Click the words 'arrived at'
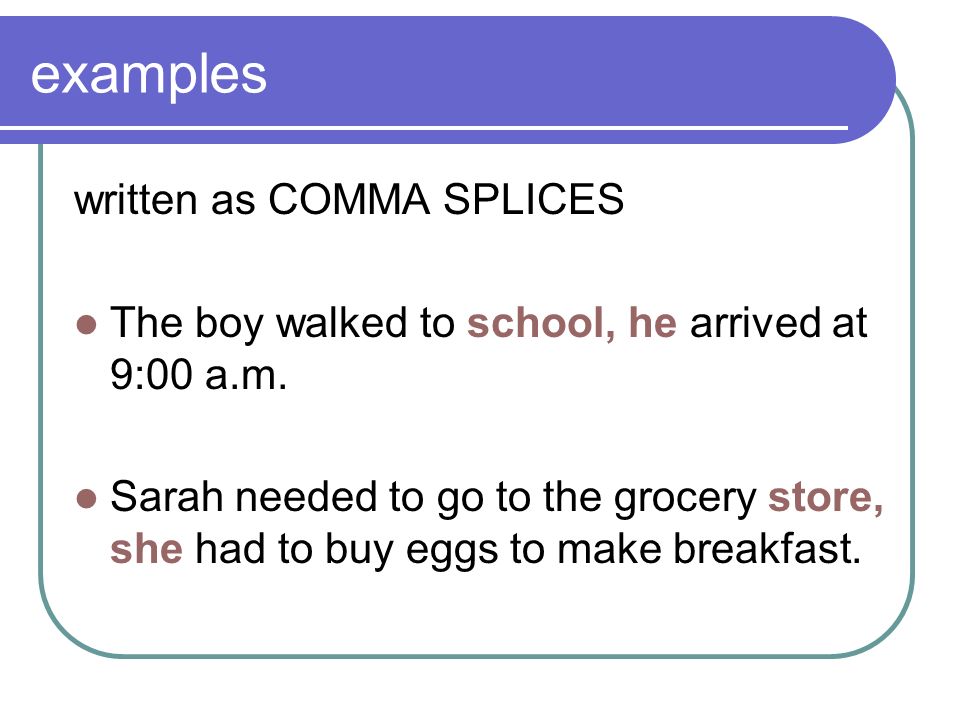This screenshot has width=960, height=720. (x=779, y=323)
